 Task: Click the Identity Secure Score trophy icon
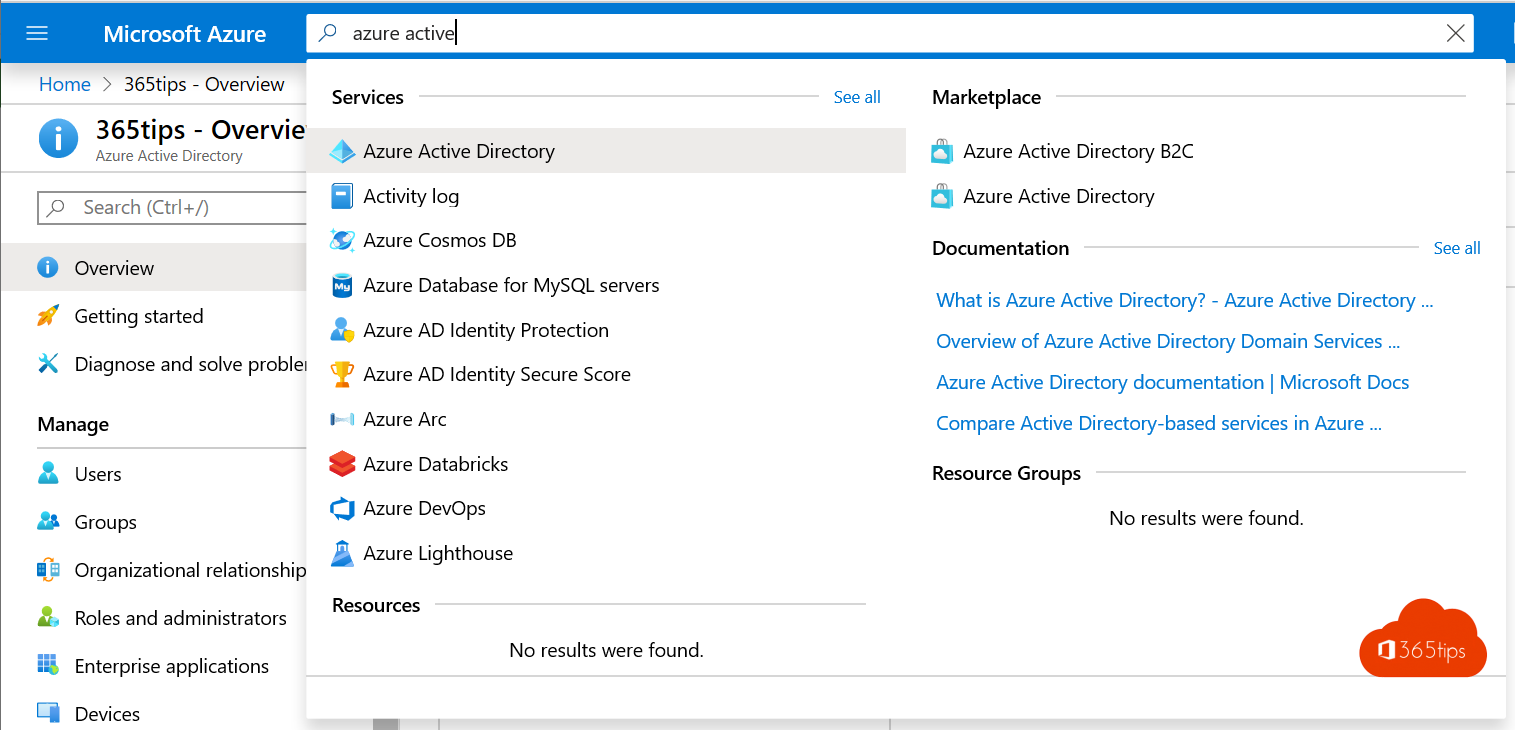click(342, 375)
